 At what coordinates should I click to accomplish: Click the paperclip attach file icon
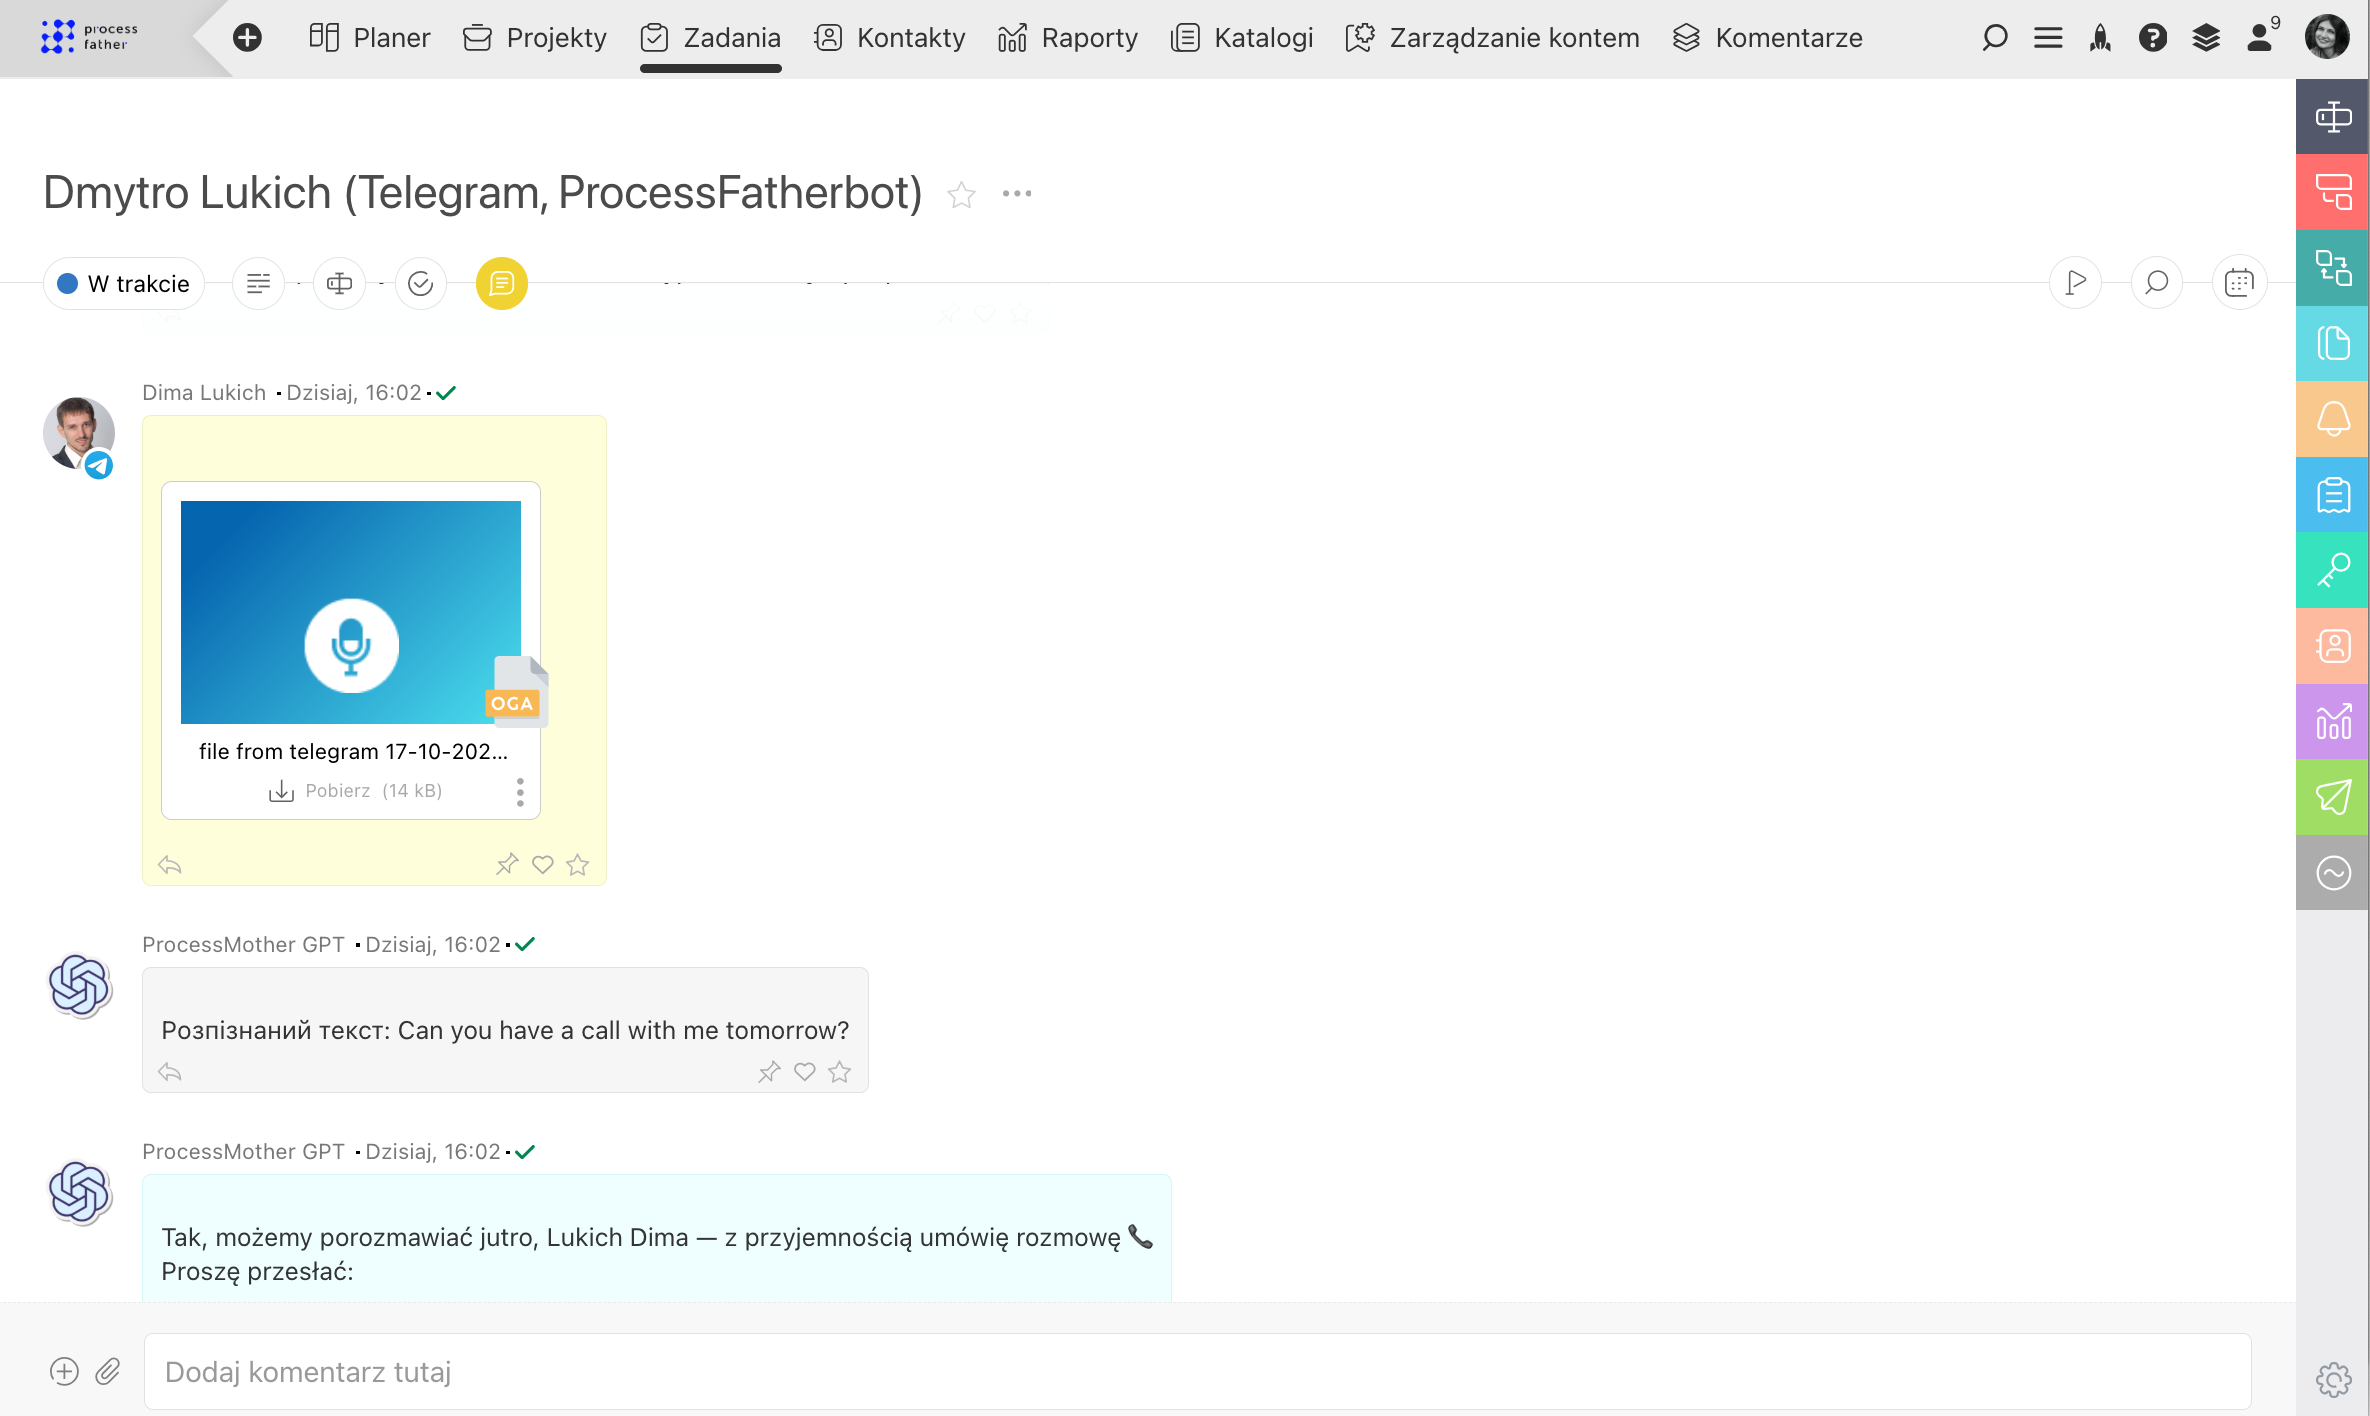(x=108, y=1371)
